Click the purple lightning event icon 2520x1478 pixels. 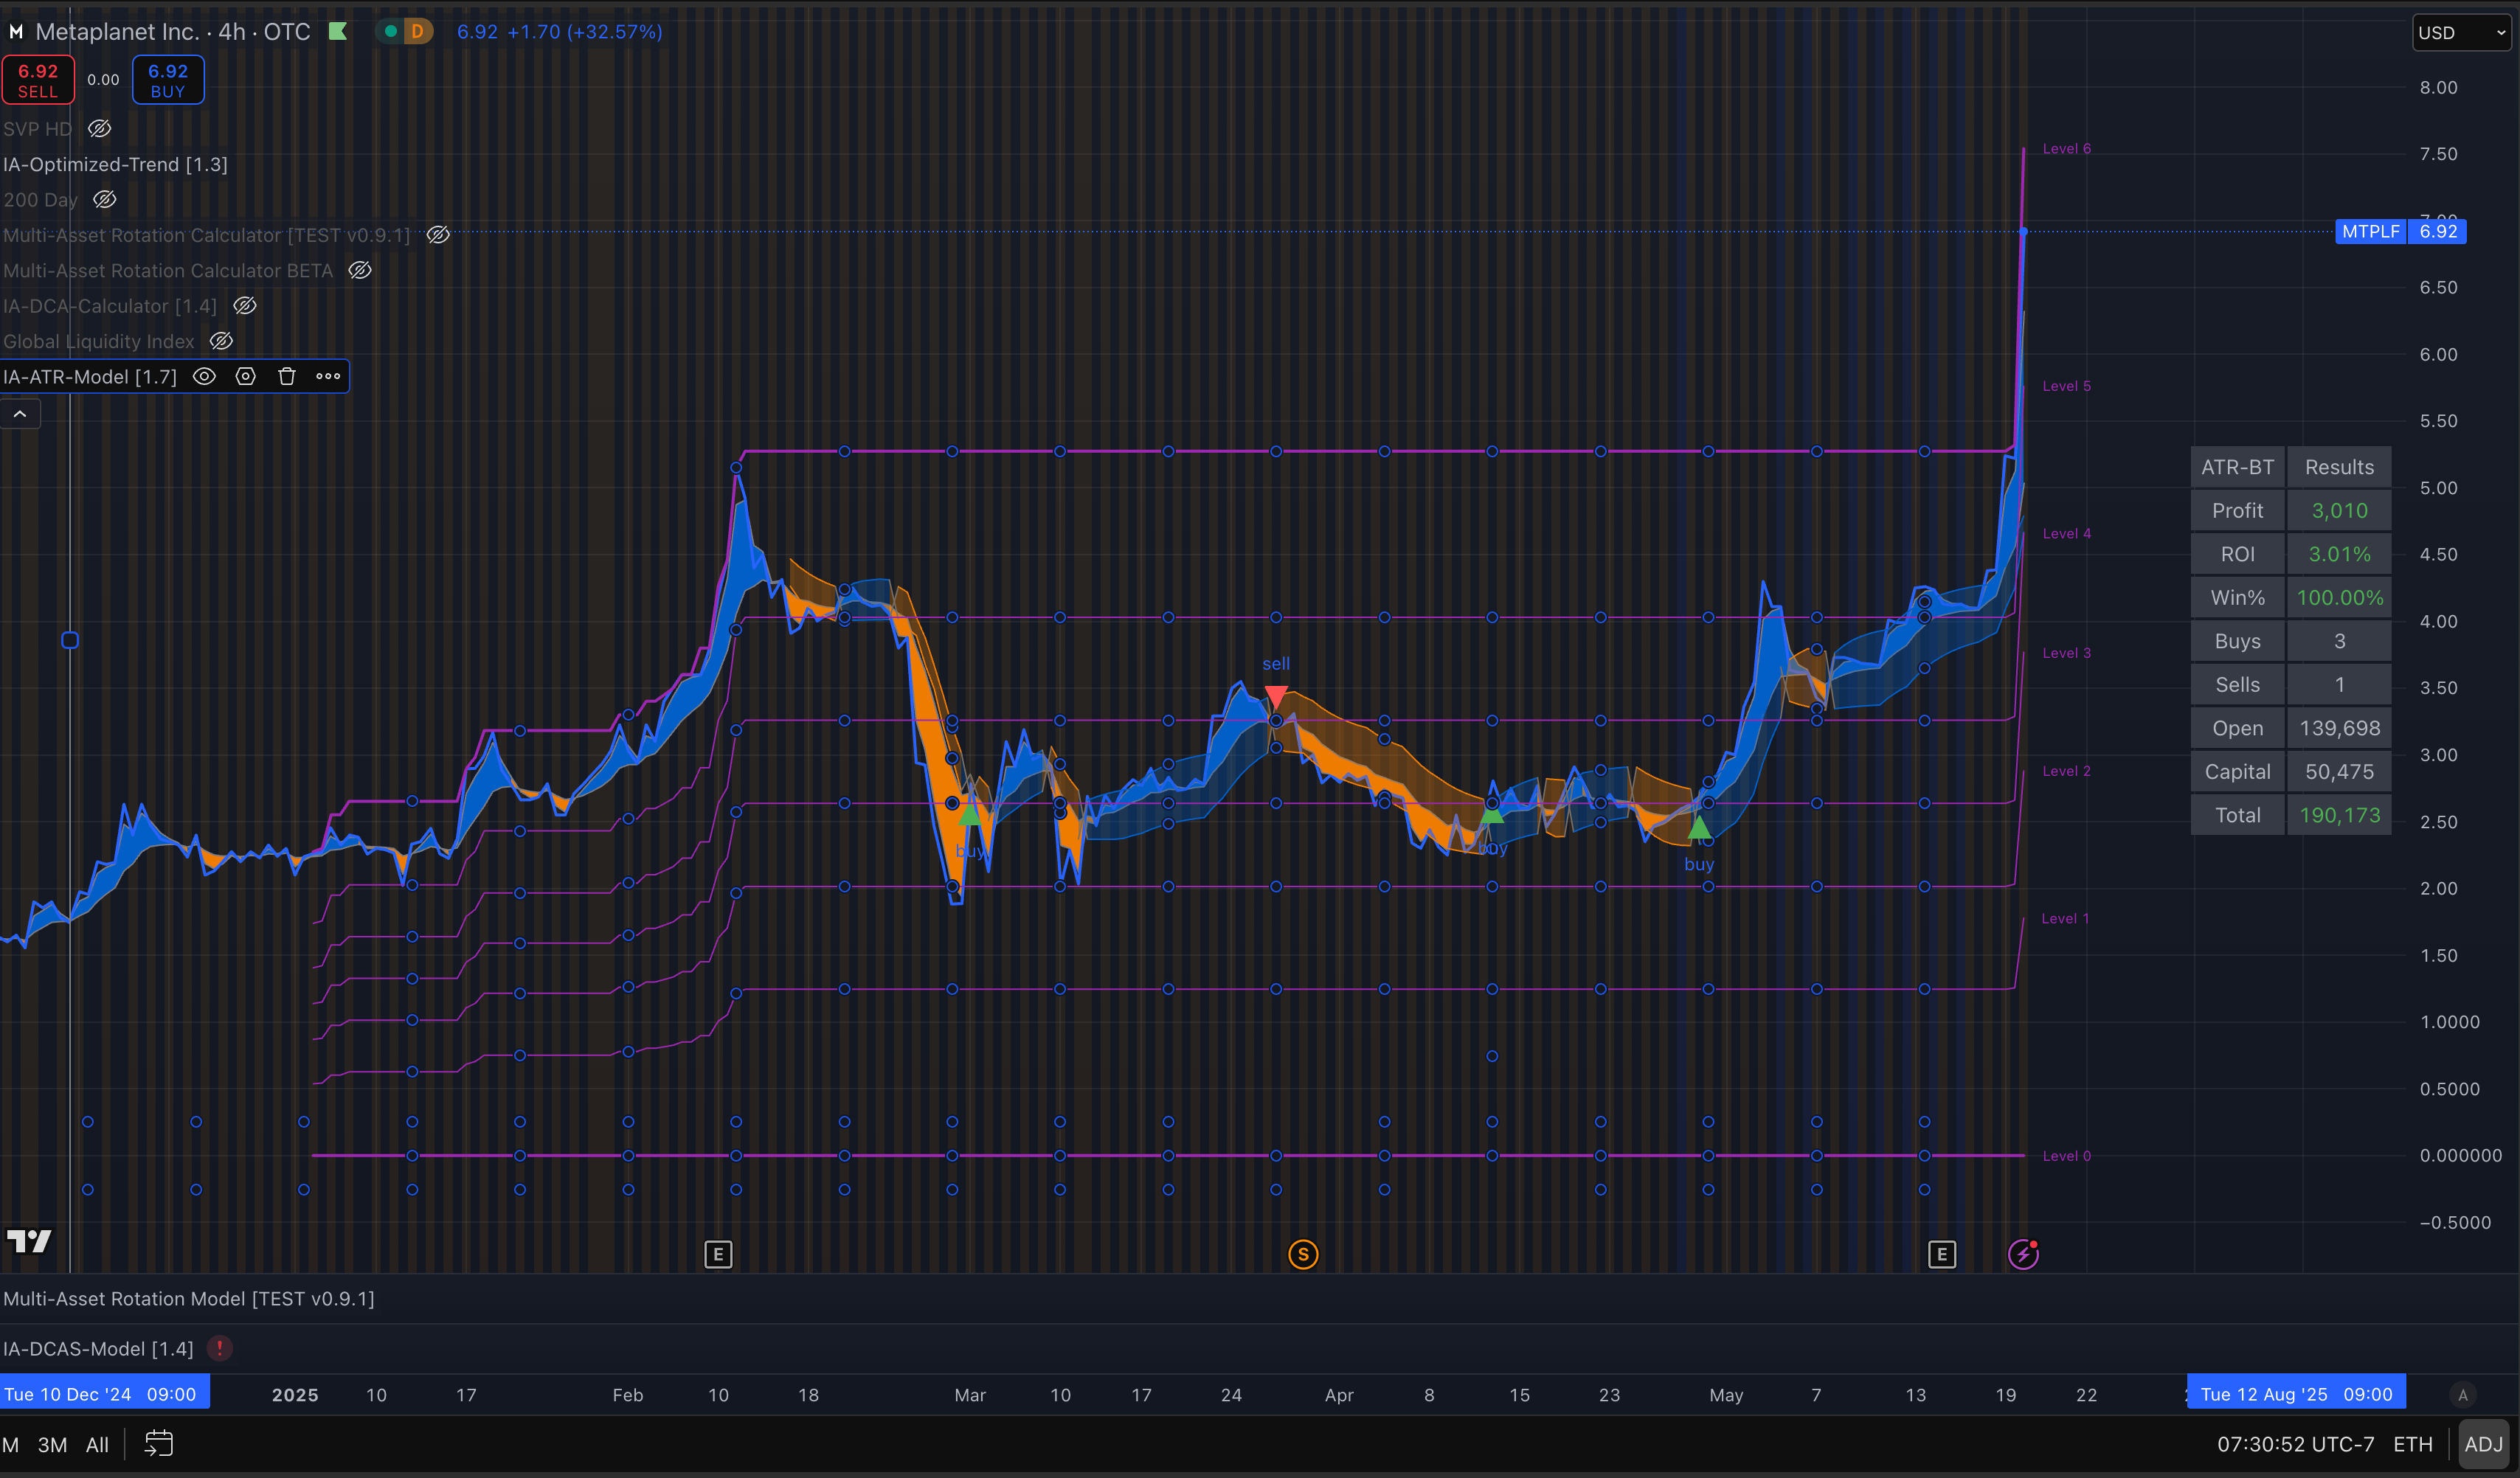(x=2023, y=1254)
